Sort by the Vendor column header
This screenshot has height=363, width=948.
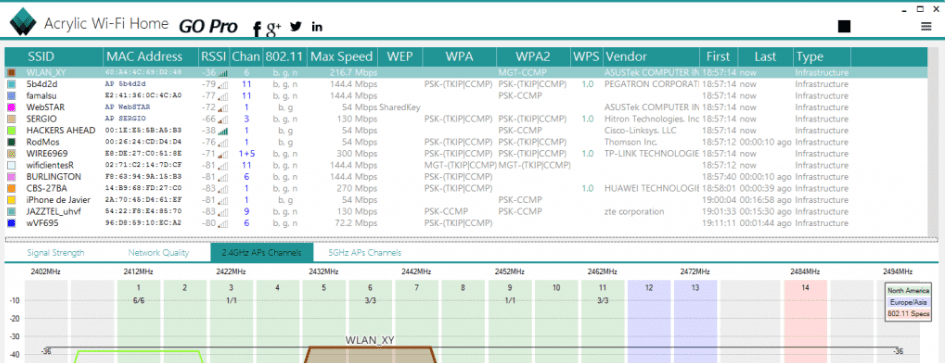pos(651,57)
